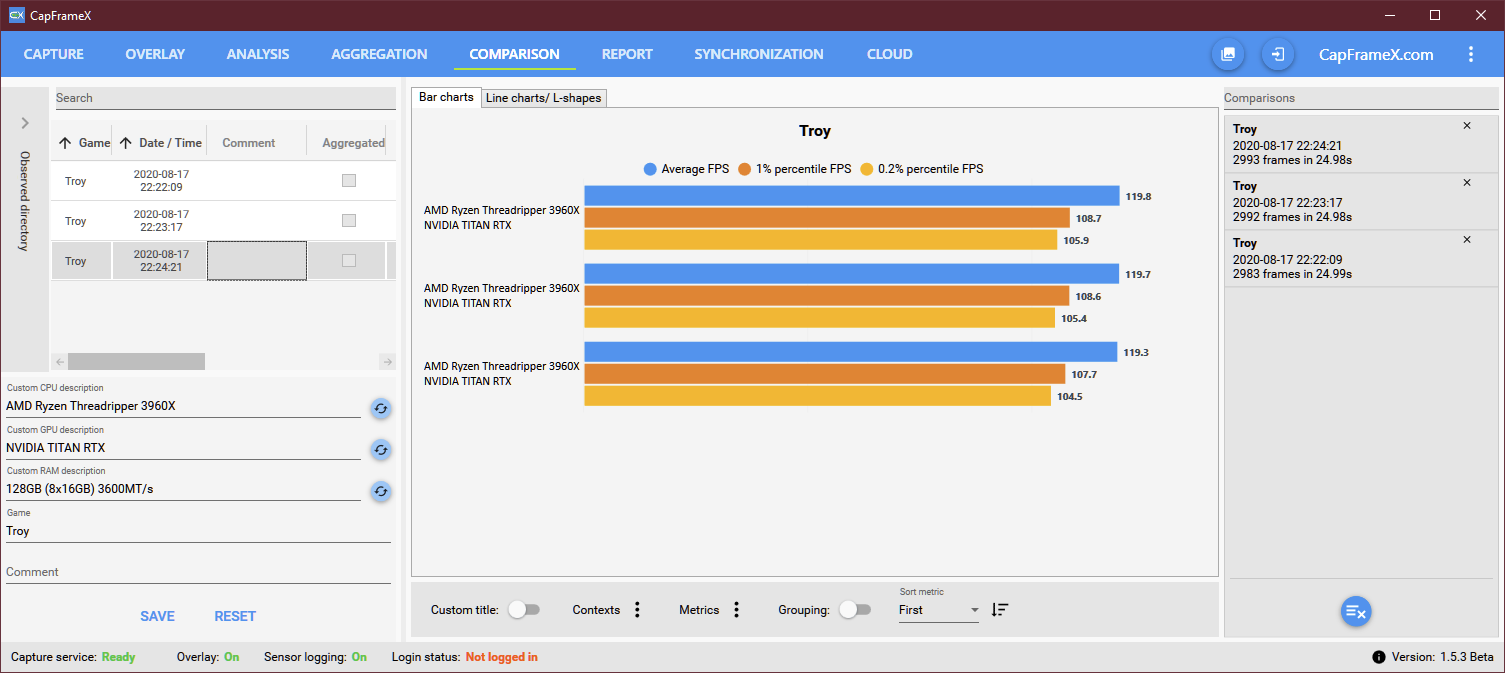The image size is (1505, 673).
Task: Click the Search field in record list
Action: click(224, 98)
